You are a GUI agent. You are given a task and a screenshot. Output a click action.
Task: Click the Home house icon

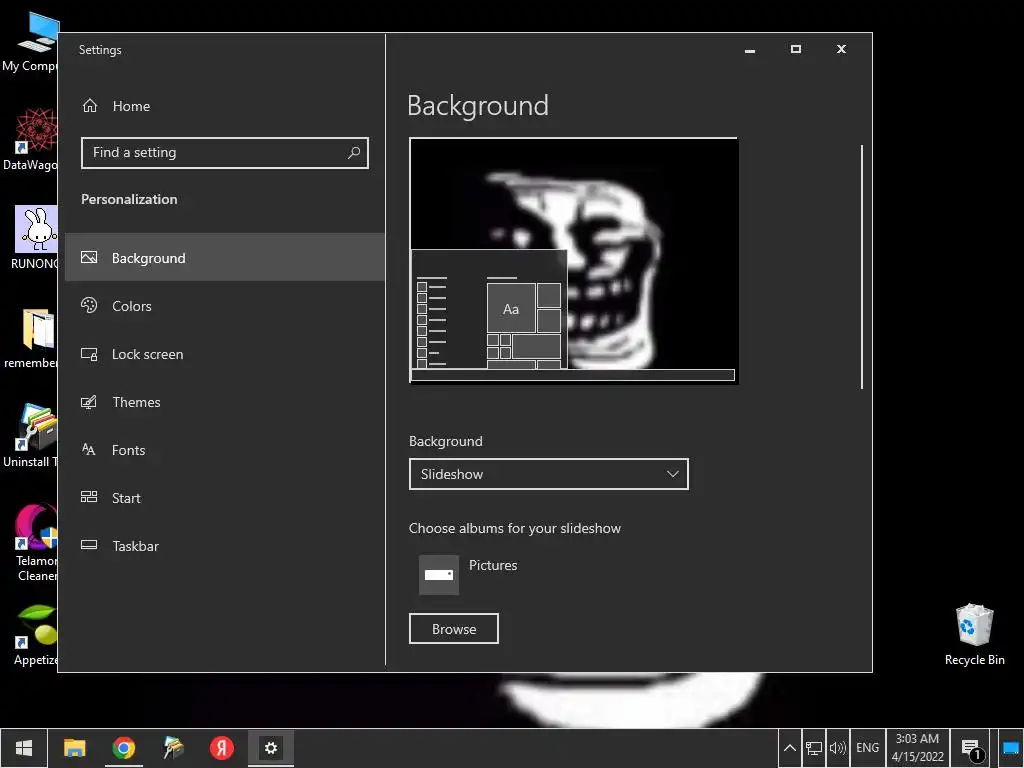pos(89,105)
